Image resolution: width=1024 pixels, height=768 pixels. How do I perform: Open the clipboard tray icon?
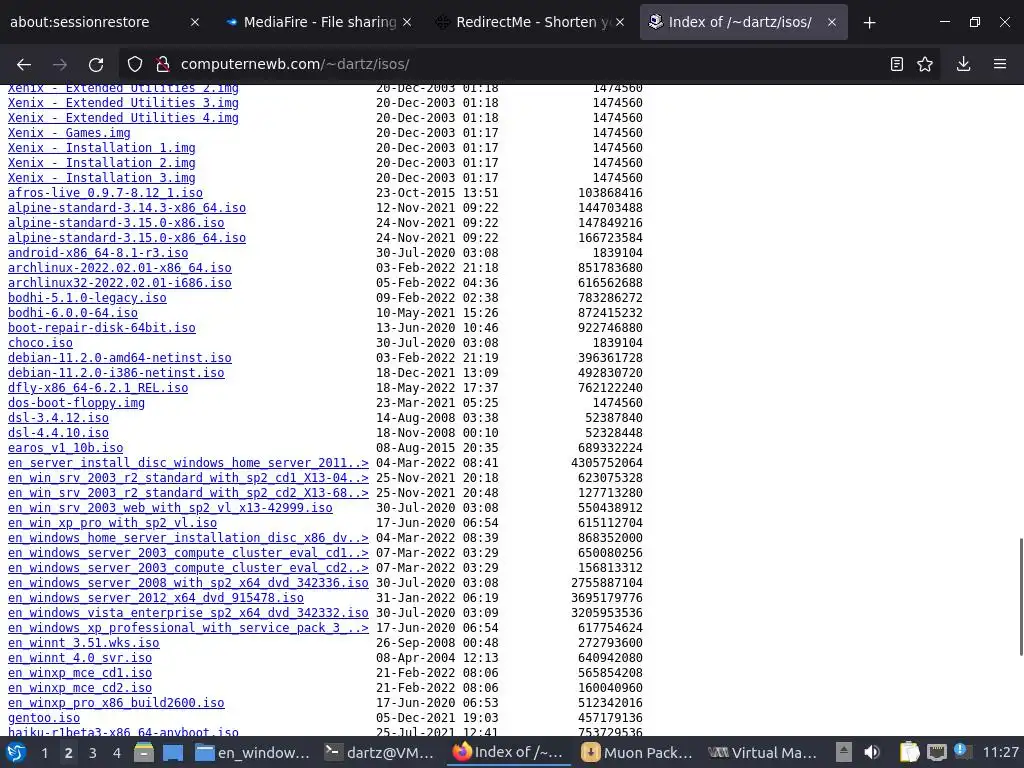[908, 752]
